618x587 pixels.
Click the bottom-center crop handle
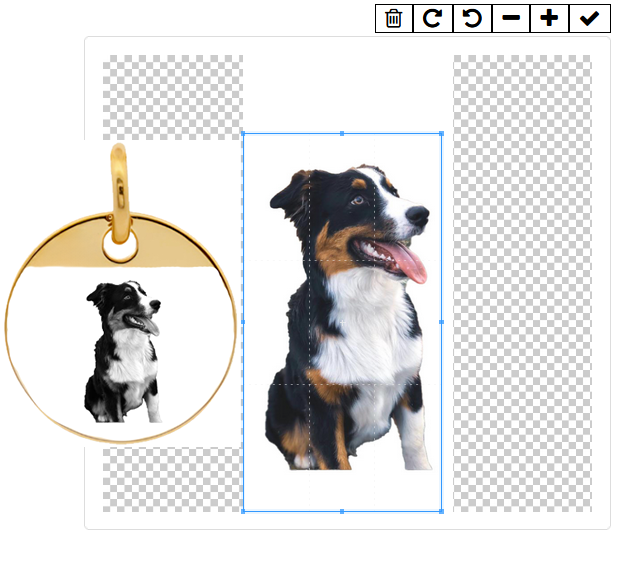342,511
